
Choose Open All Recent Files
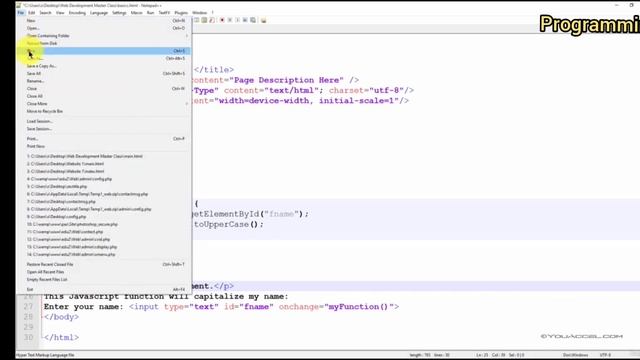pyautogui.click(x=104, y=272)
